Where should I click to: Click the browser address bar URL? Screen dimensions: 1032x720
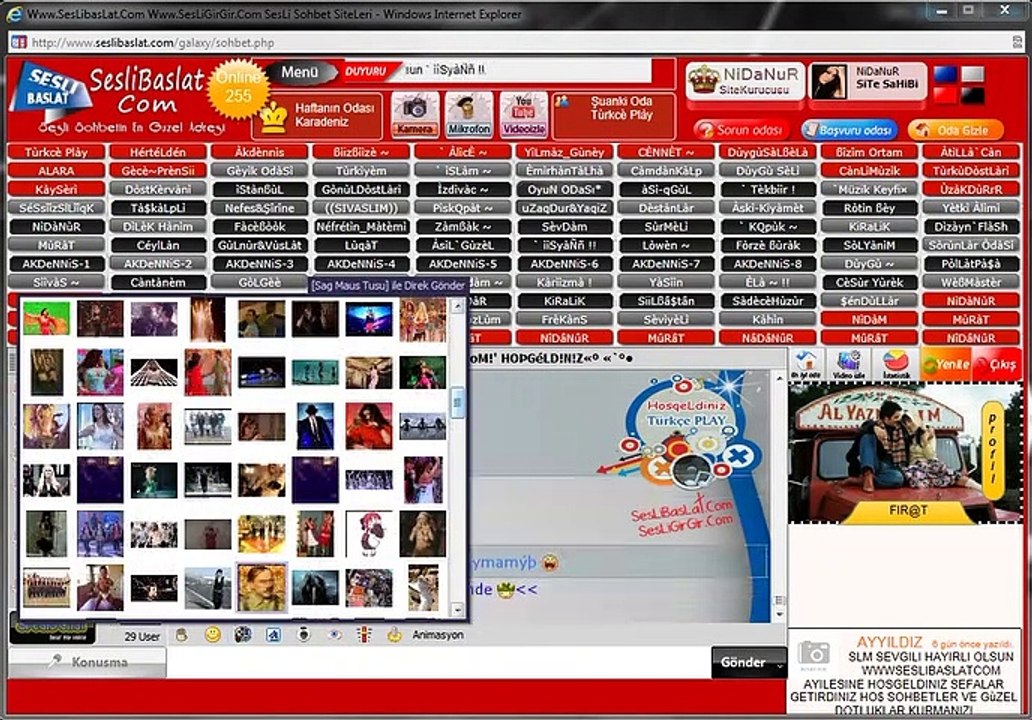[x=153, y=43]
